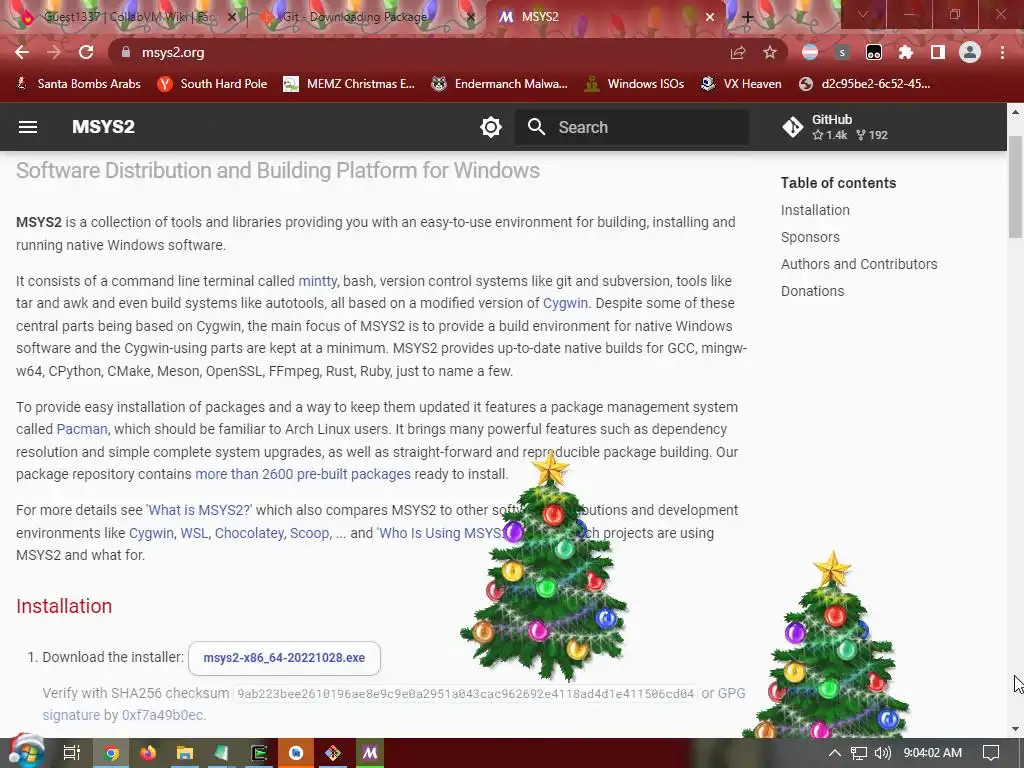Click the page vertical scrollbar thumb
This screenshot has width=1024, height=768.
click(1016, 187)
